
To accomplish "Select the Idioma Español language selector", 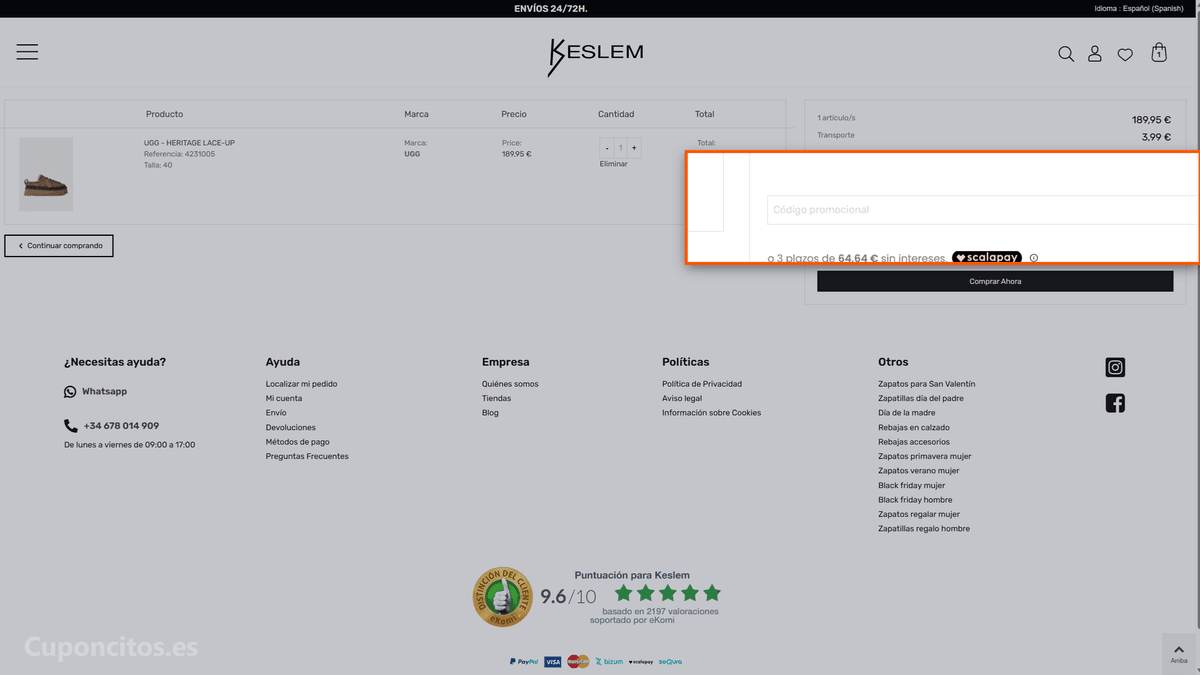I will (x=1139, y=8).
